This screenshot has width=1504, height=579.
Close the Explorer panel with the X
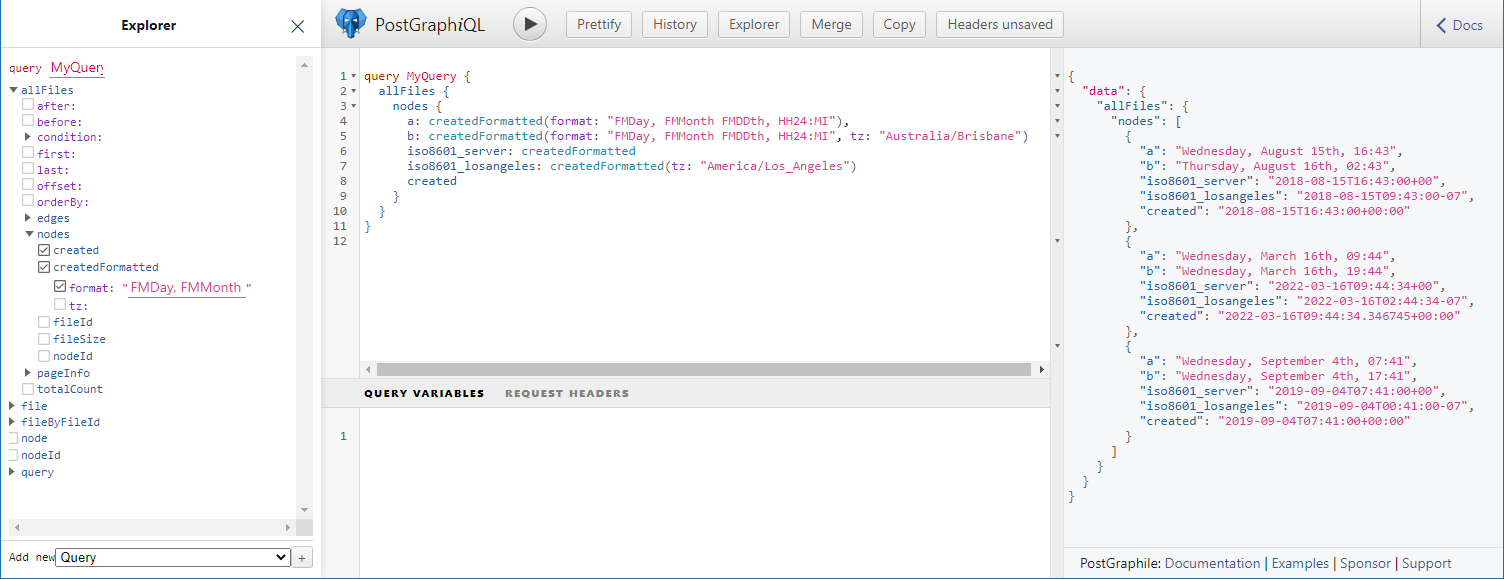coord(297,27)
